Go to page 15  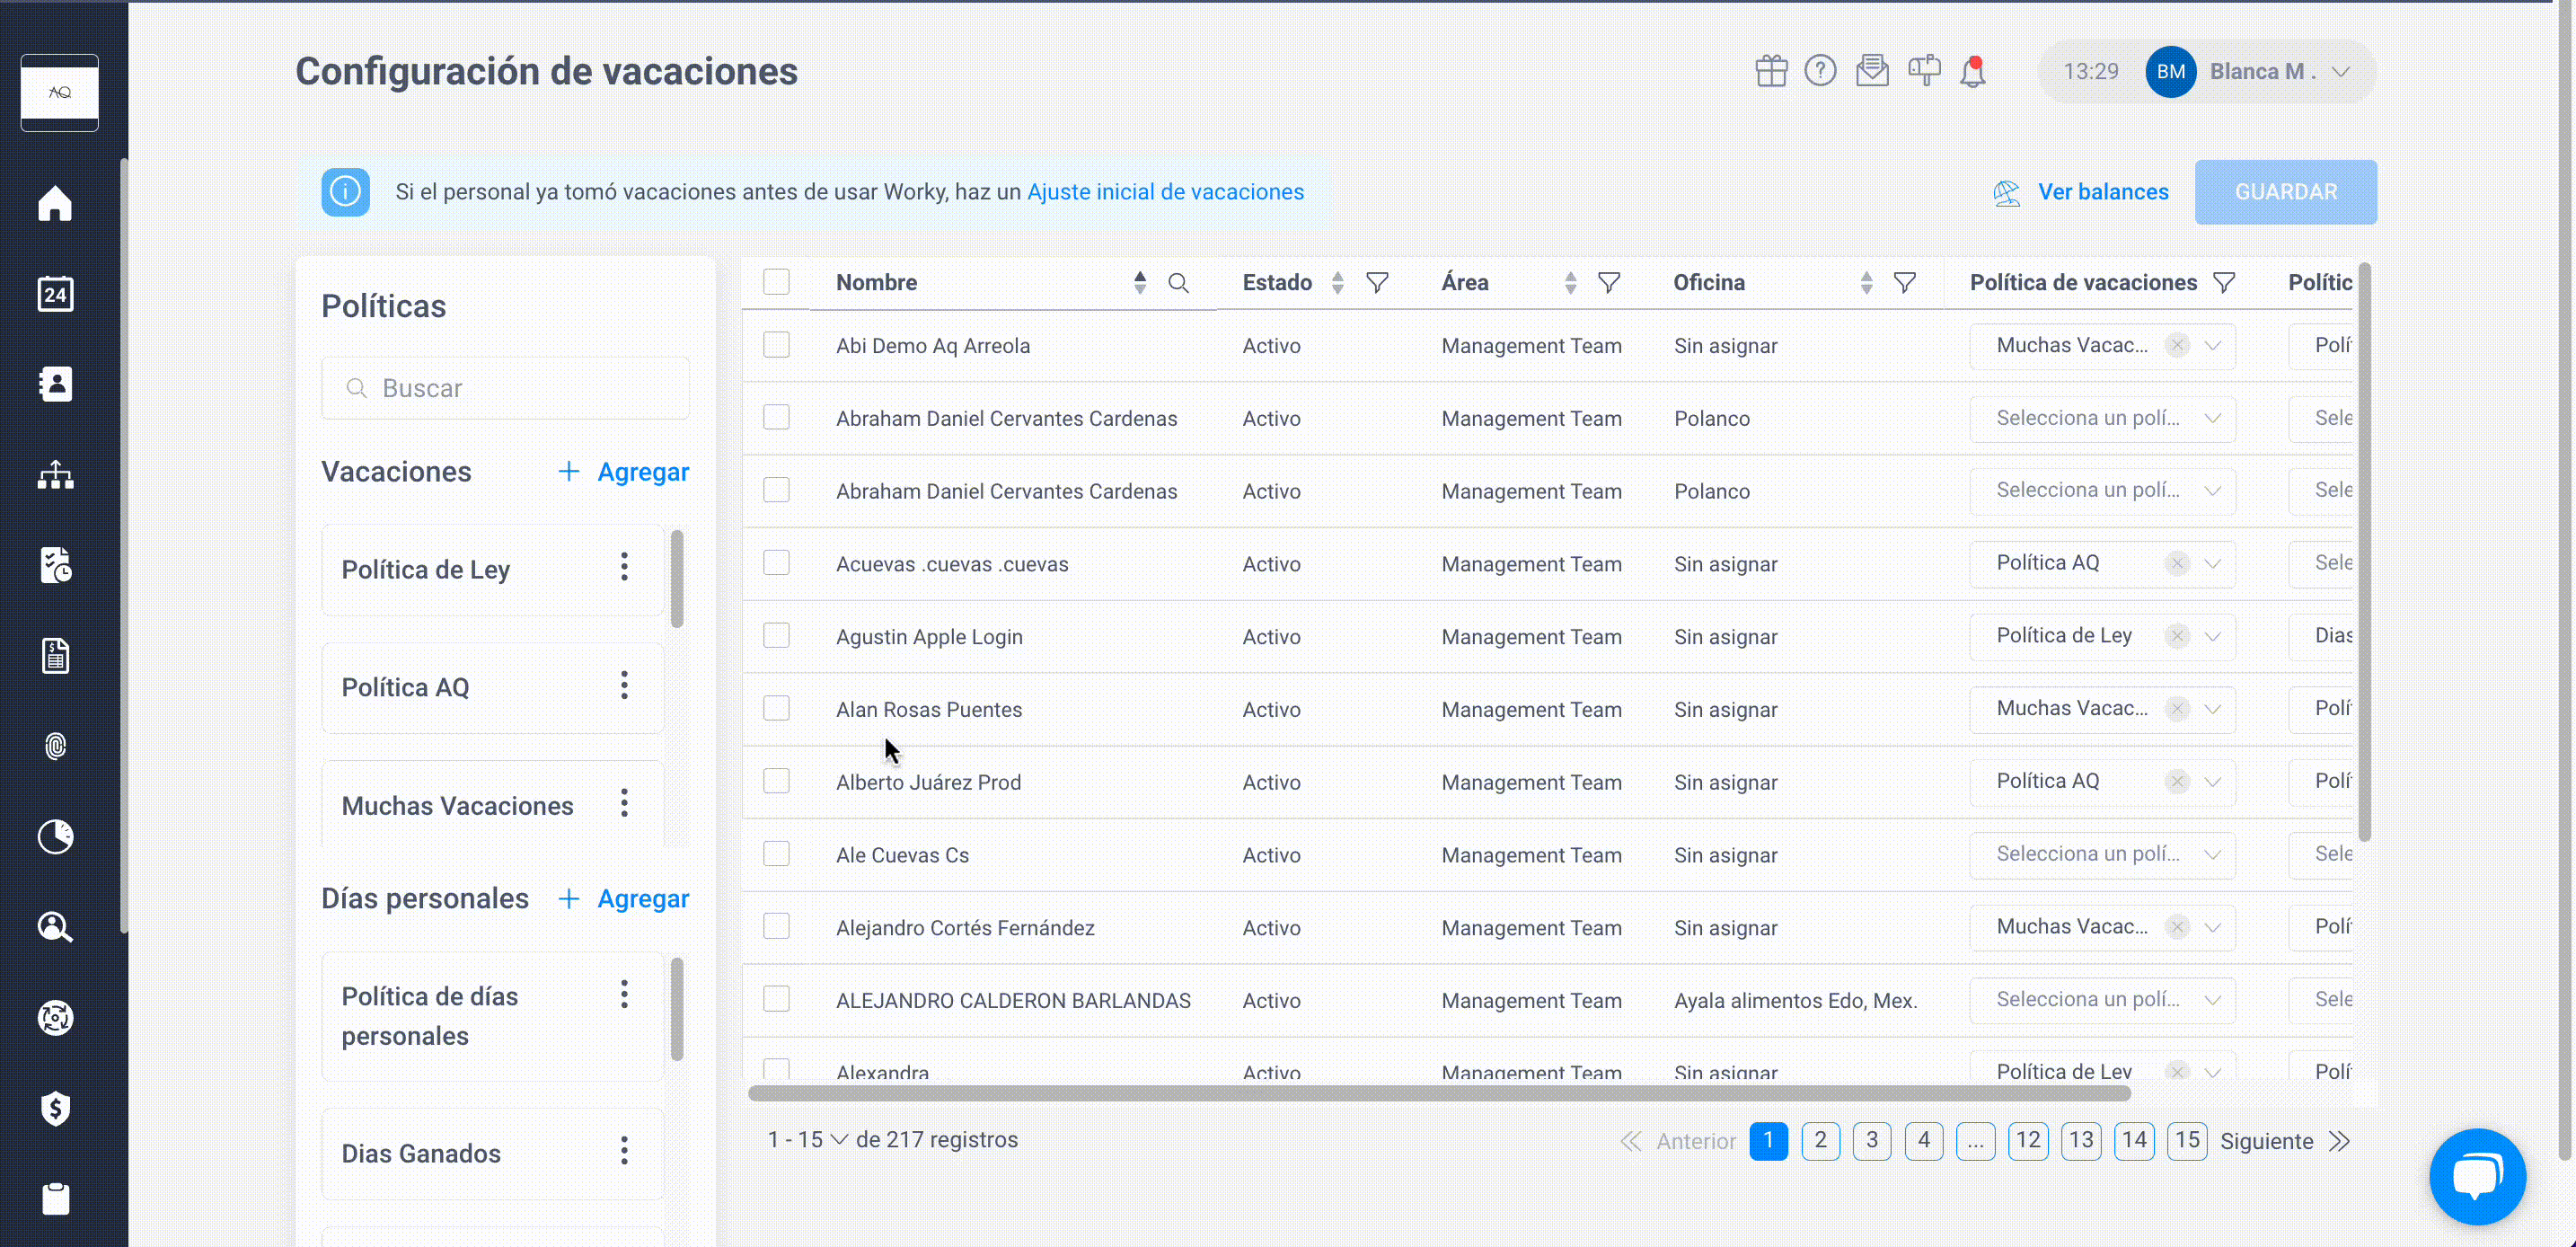2187,1141
